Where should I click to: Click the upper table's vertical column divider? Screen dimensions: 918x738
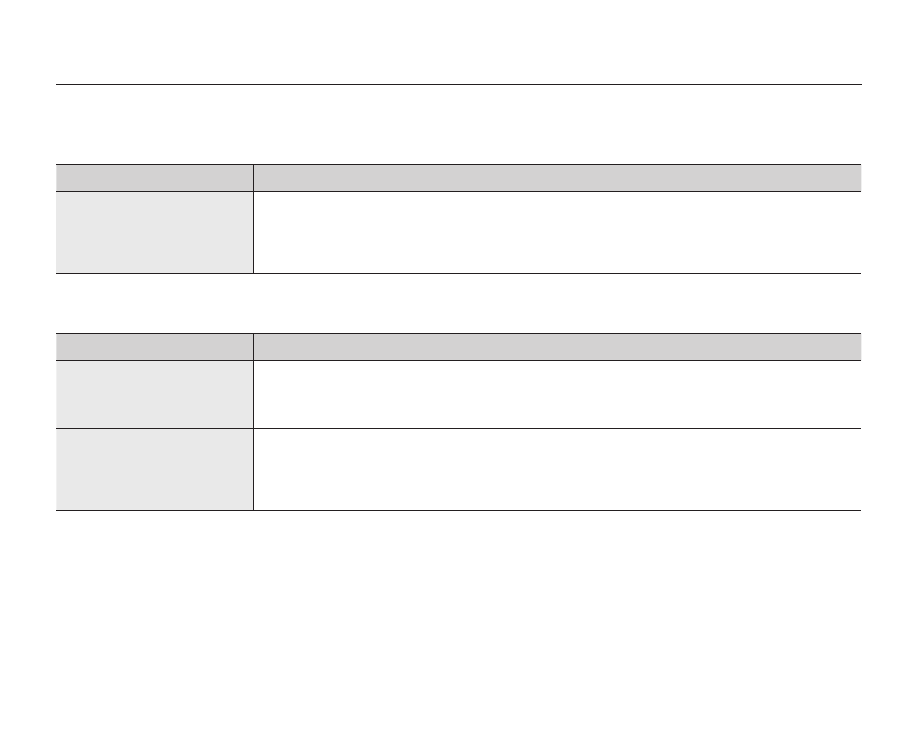pos(253,232)
